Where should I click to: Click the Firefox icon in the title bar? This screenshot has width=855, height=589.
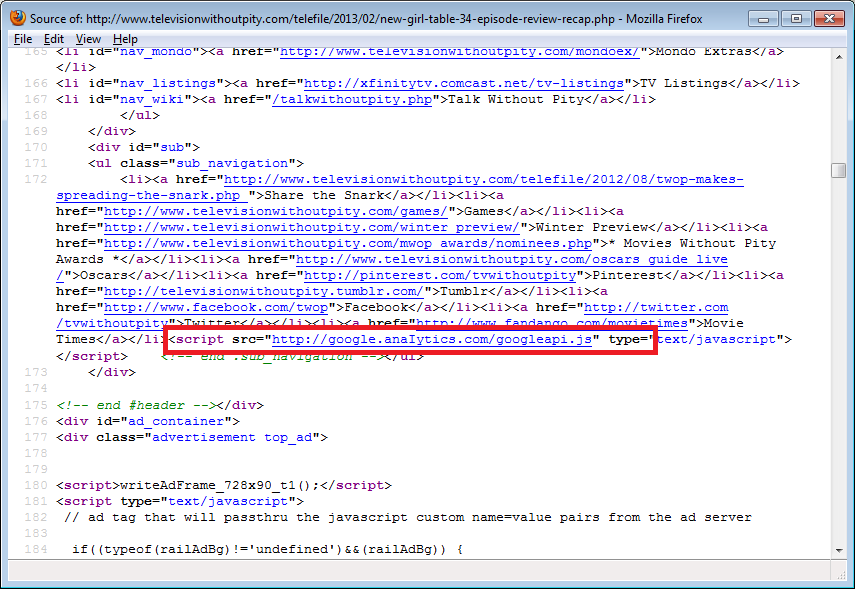(17, 18)
